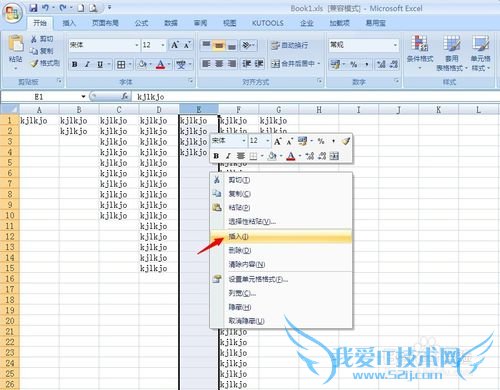Toggle align text left in ribbon
This screenshot has height=390, width=500.
pos(206,63)
